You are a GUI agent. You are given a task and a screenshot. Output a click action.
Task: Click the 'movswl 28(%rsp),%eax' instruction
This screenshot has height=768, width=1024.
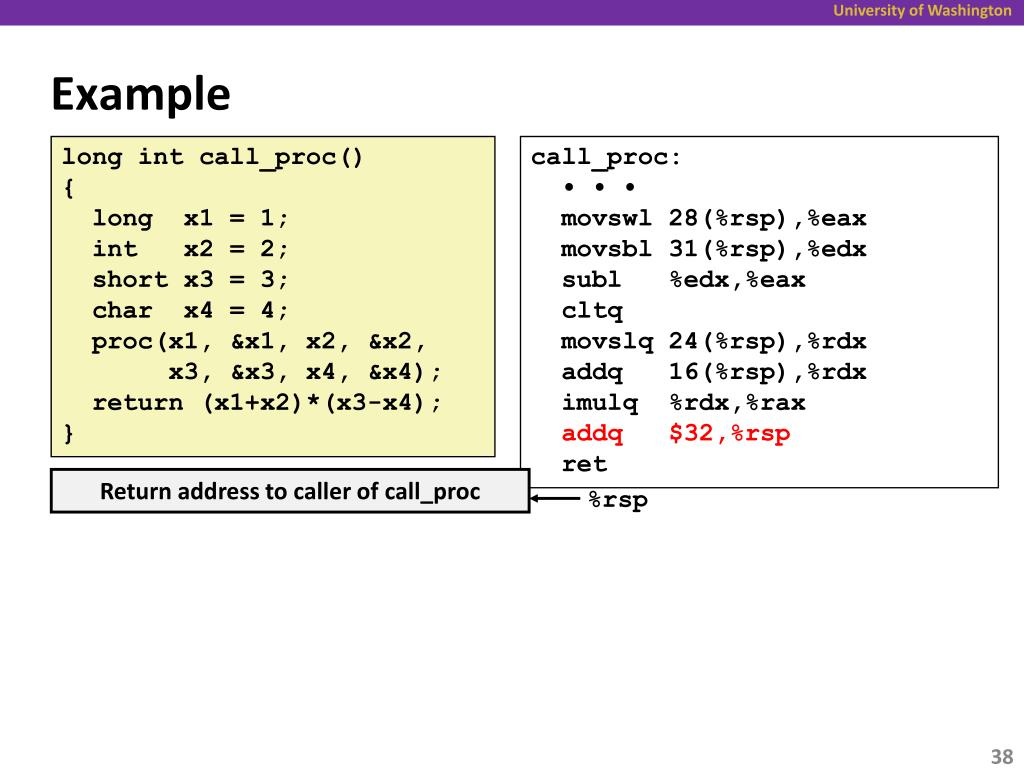tap(714, 218)
